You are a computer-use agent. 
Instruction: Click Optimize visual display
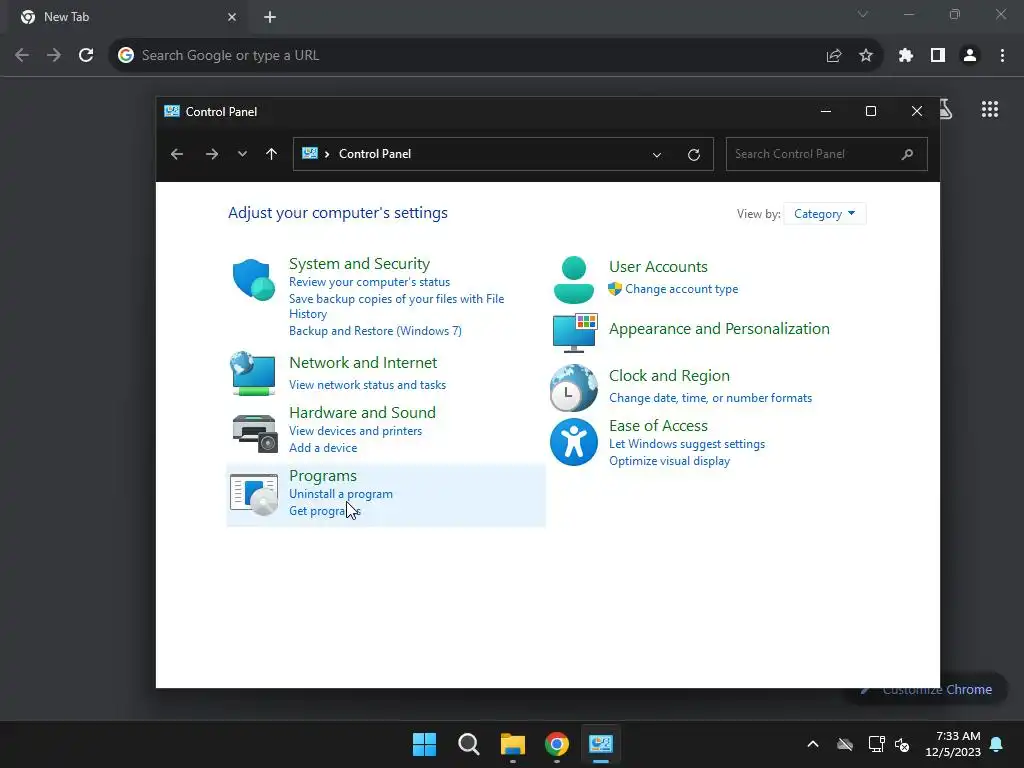click(x=669, y=461)
